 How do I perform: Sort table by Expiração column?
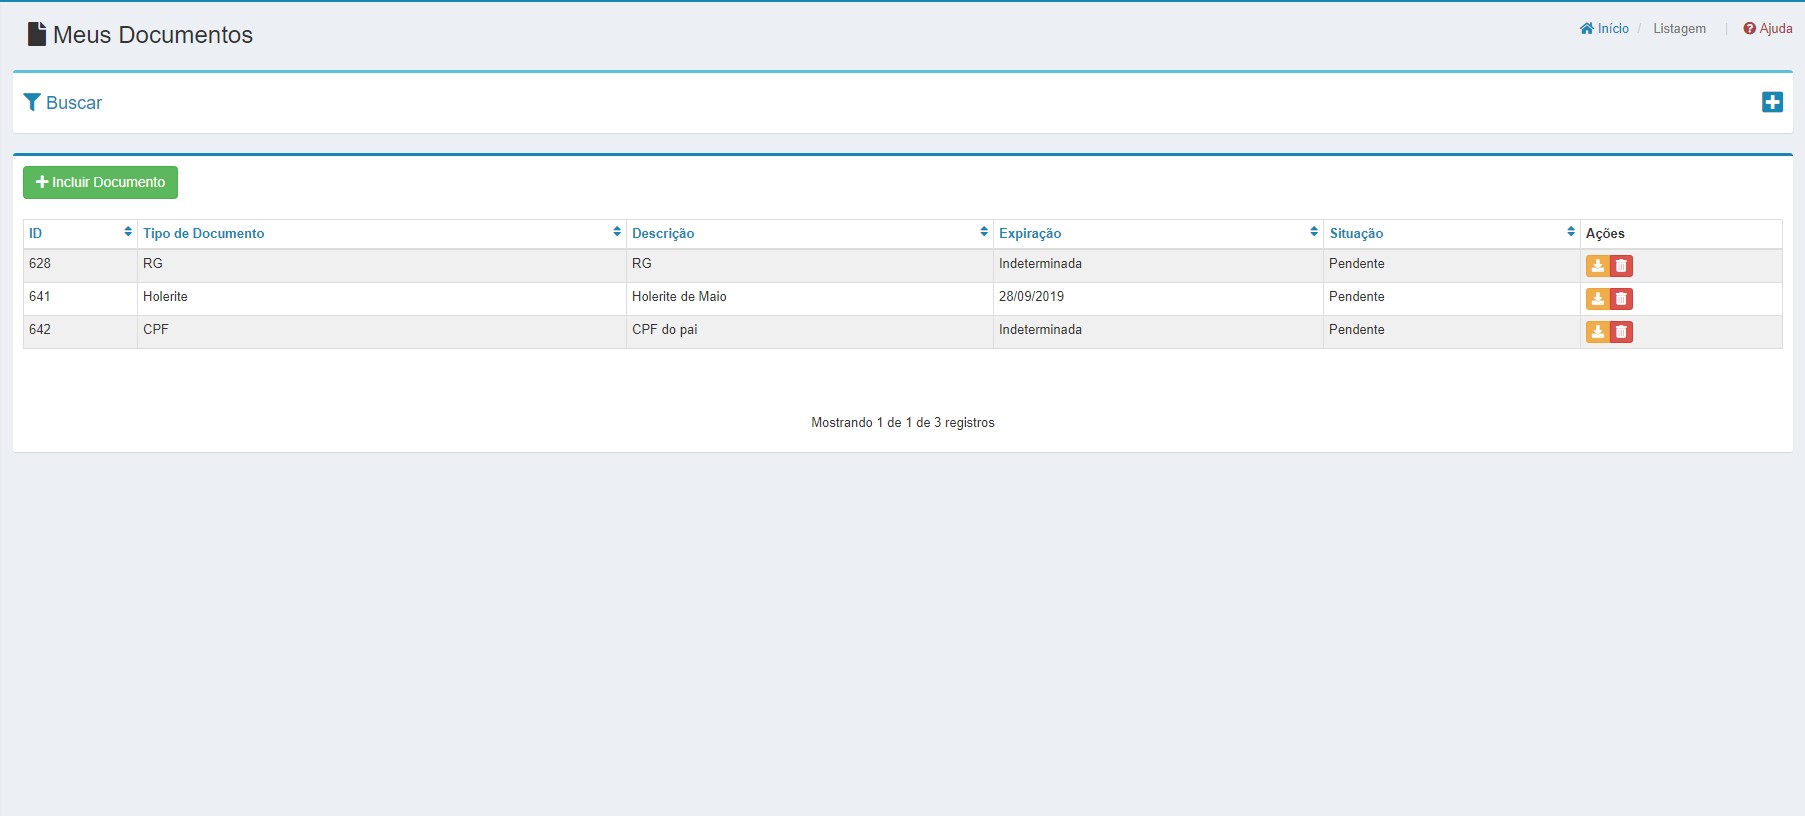pyautogui.click(x=1158, y=233)
